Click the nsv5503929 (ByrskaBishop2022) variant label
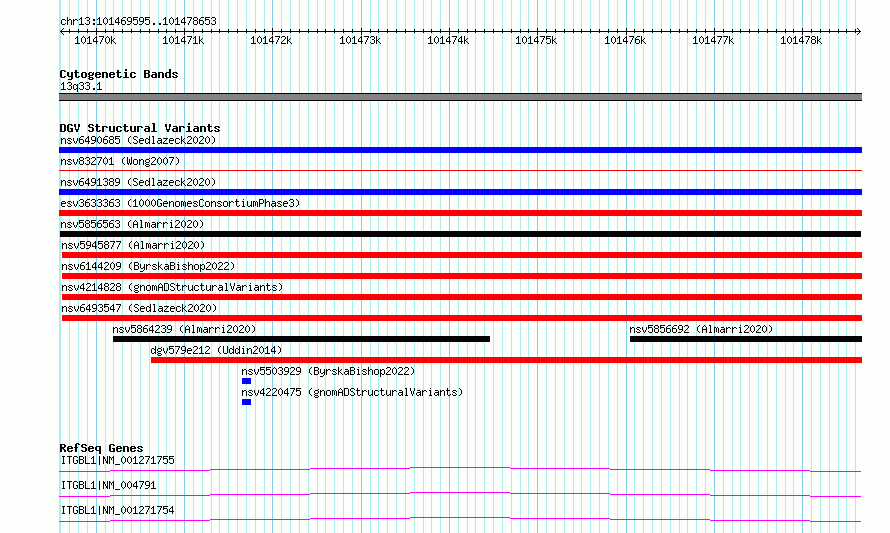This screenshot has width=890, height=533. (x=328, y=371)
